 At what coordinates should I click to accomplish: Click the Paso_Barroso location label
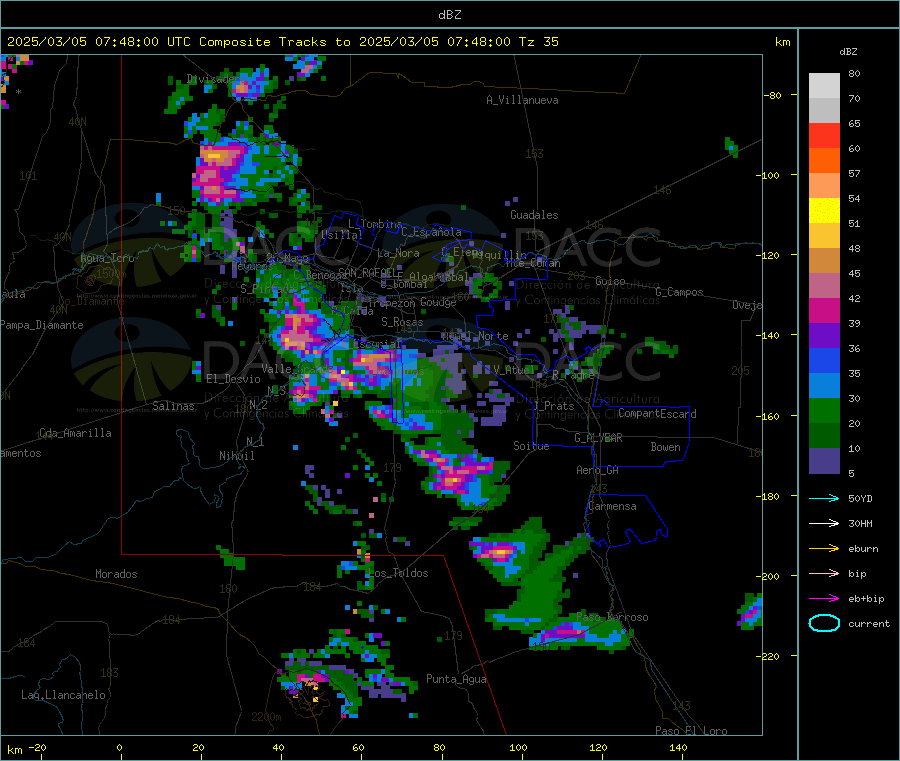[x=612, y=617]
